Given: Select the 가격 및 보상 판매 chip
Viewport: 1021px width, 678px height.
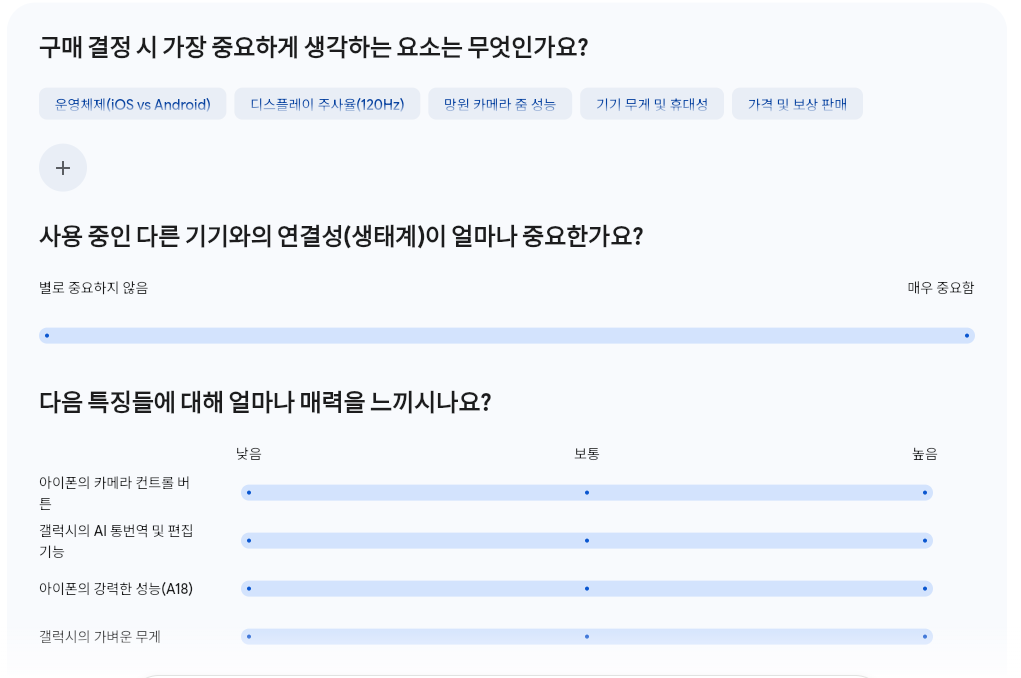Looking at the screenshot, I should click(x=797, y=103).
